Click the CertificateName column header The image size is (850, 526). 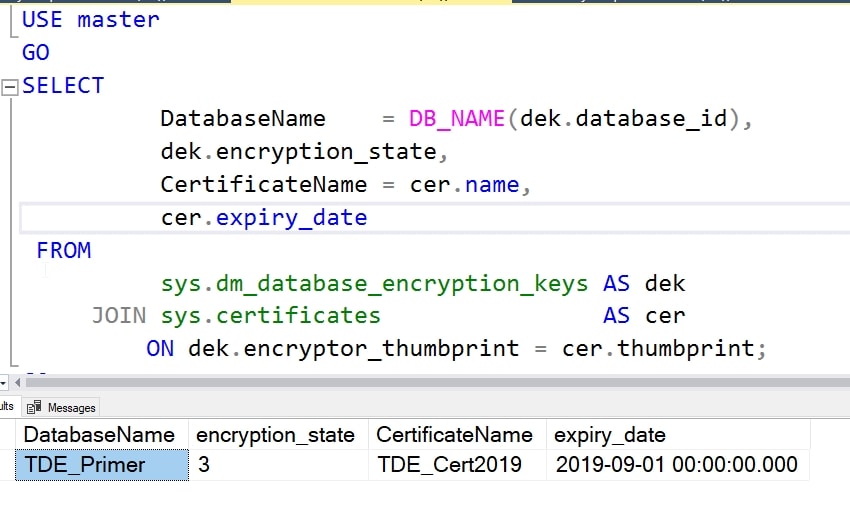click(x=454, y=435)
